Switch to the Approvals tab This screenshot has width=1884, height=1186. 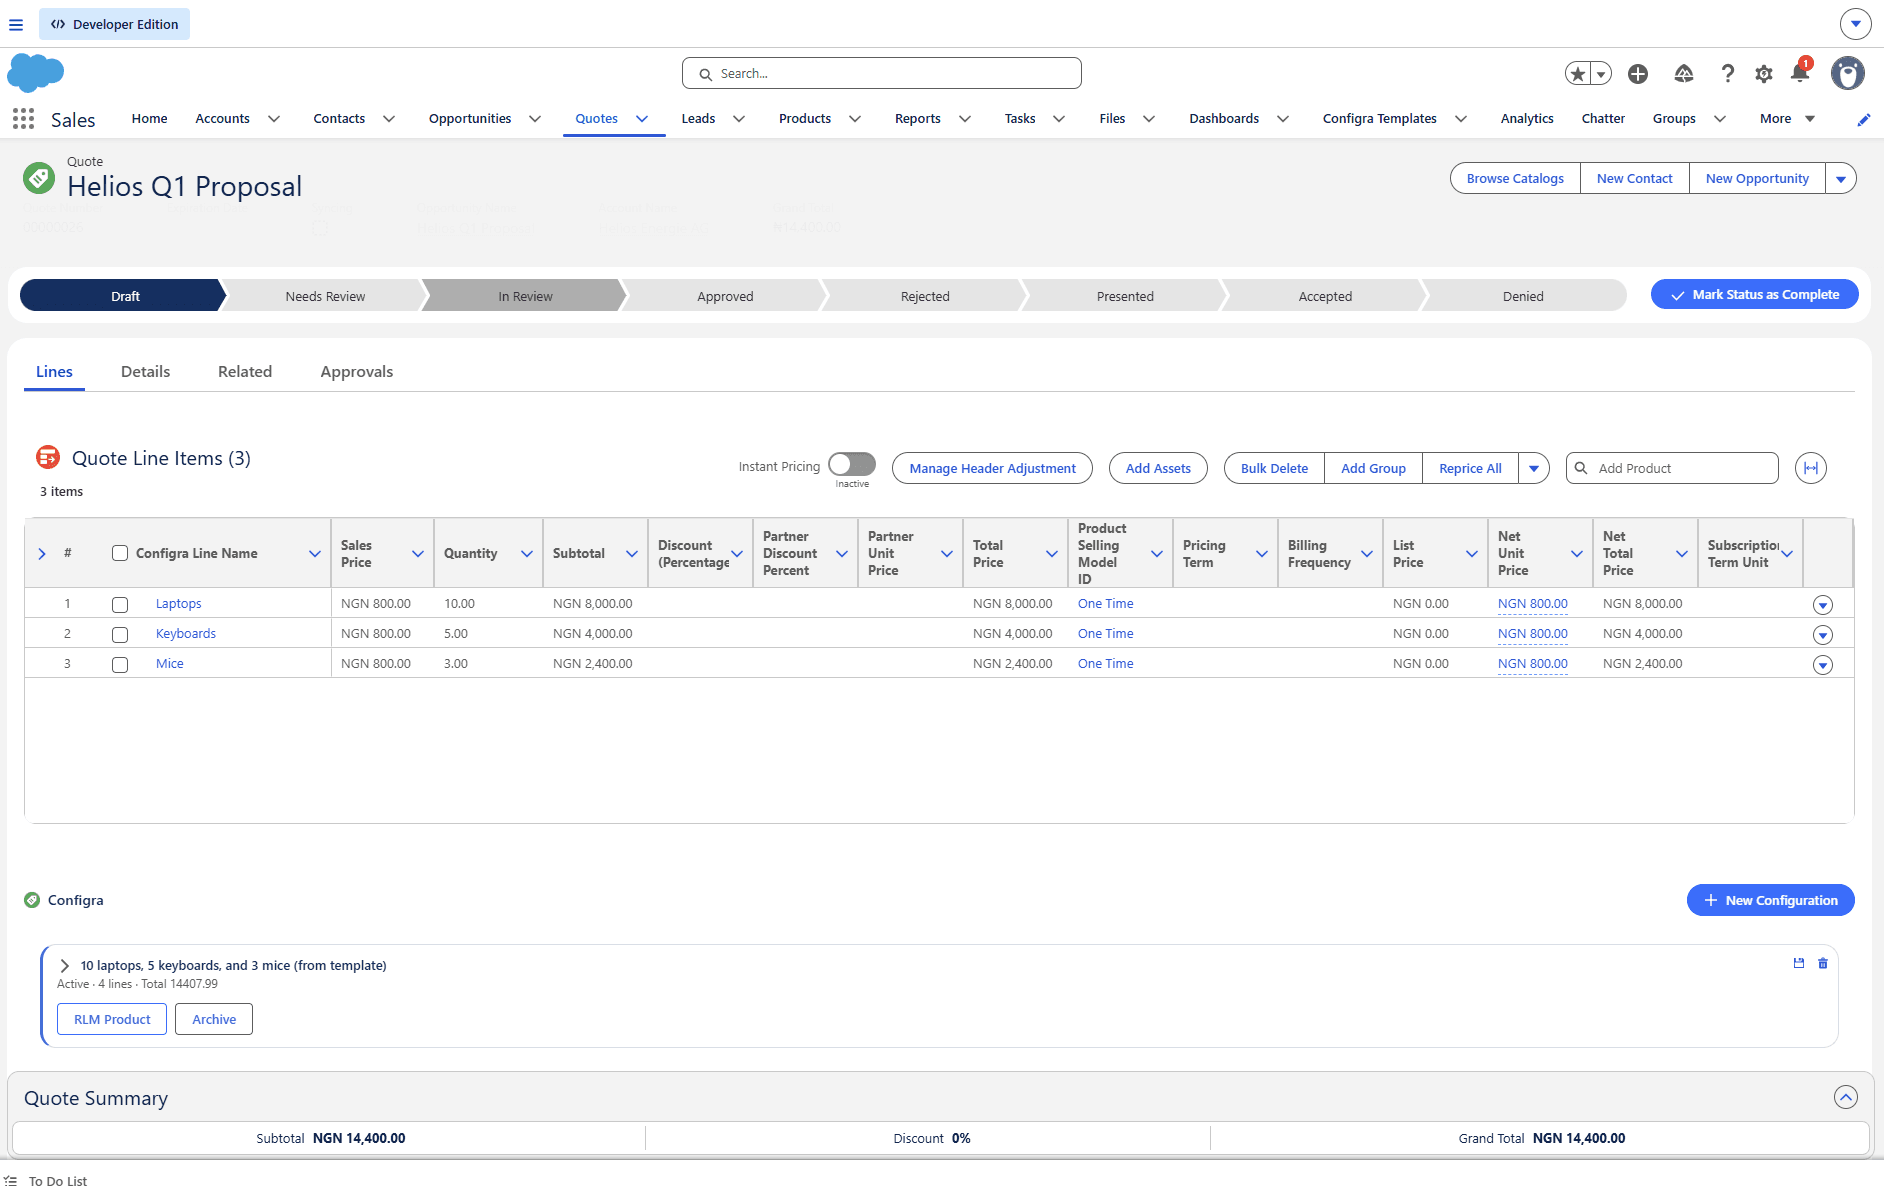tap(357, 372)
